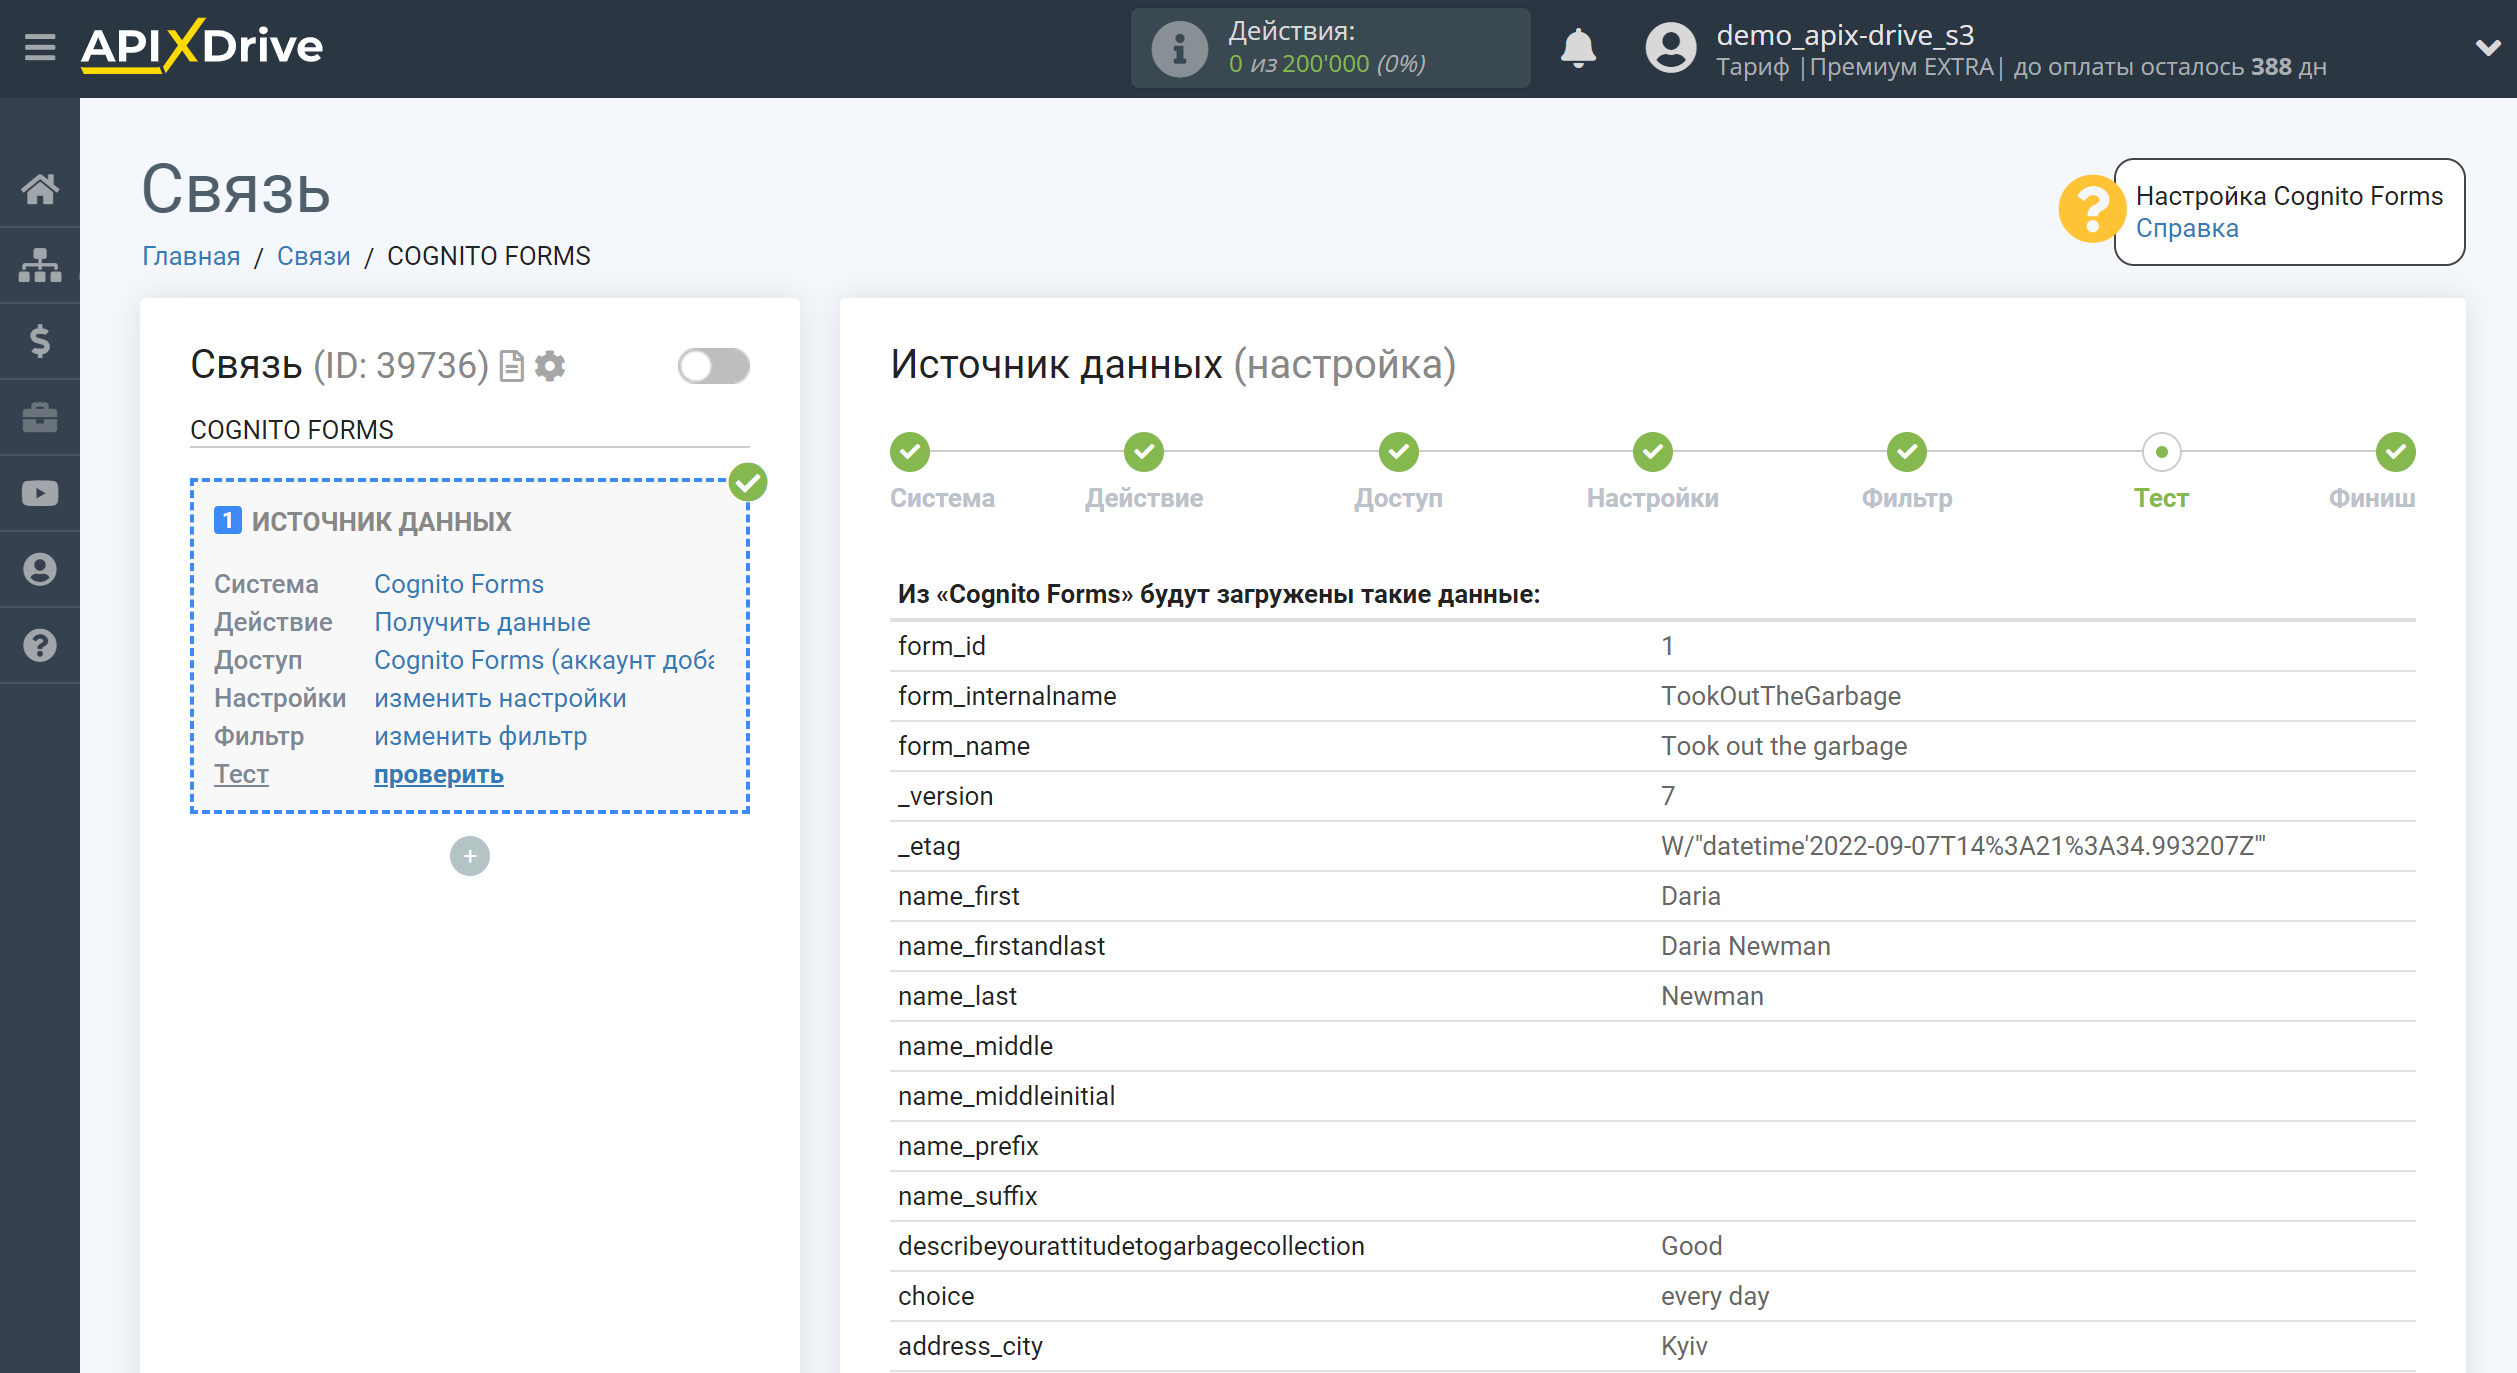Copy connection document icon
This screenshot has height=1373, width=2517.
click(x=511, y=366)
